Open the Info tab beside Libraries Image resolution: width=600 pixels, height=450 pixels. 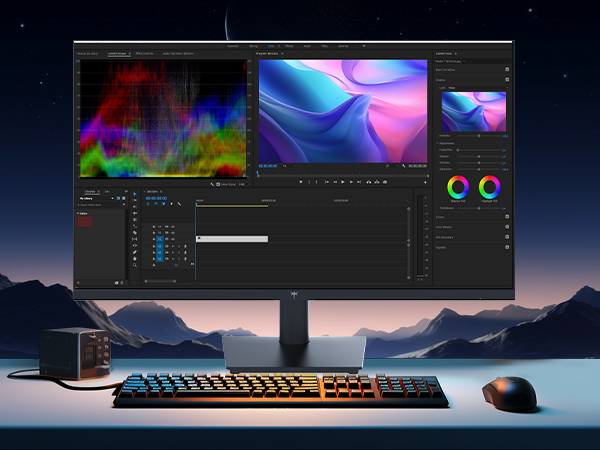[107, 191]
